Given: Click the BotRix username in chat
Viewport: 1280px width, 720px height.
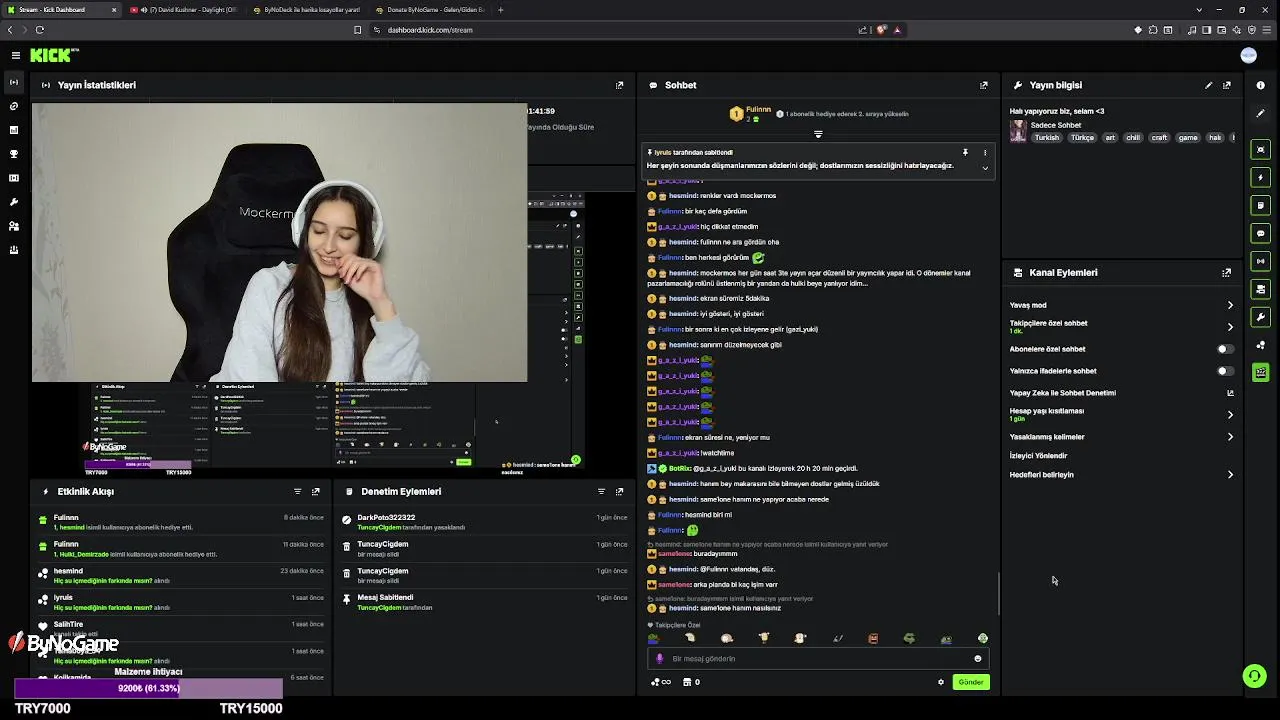Looking at the screenshot, I should point(680,468).
